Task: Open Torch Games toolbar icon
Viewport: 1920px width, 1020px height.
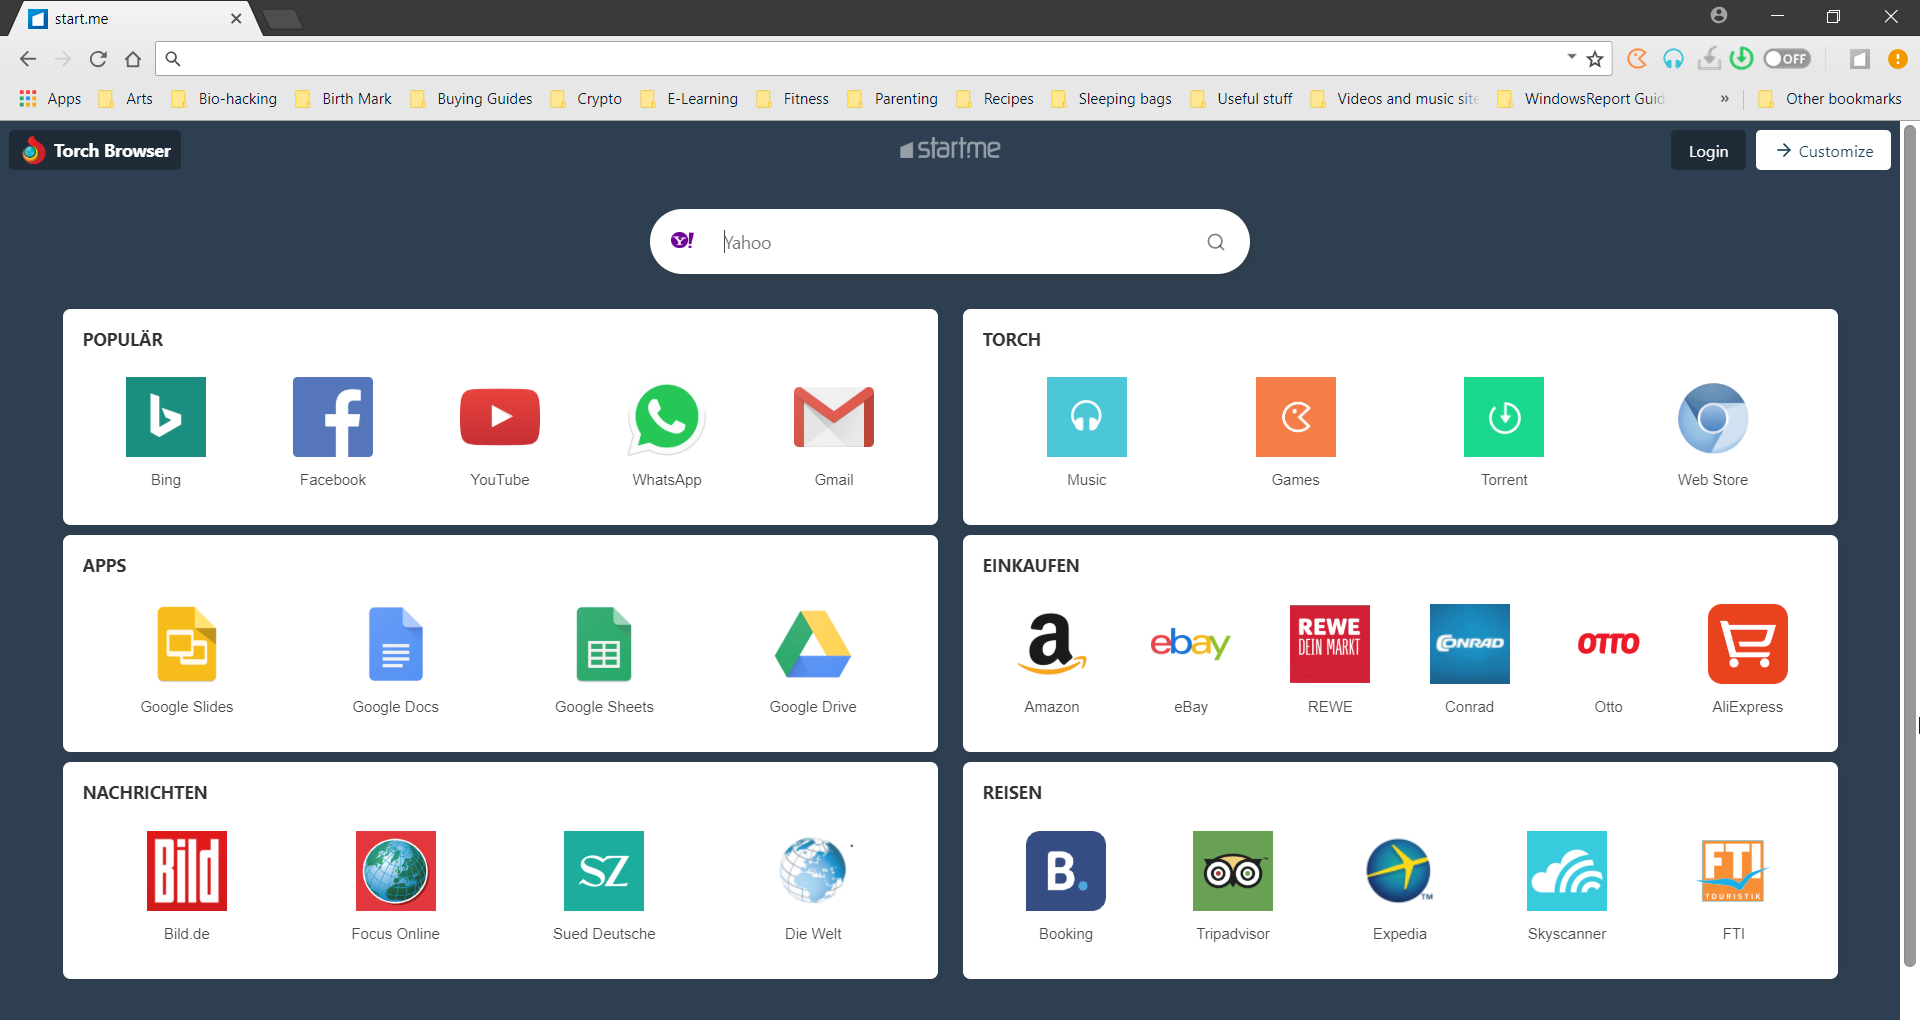Action: point(1637,59)
